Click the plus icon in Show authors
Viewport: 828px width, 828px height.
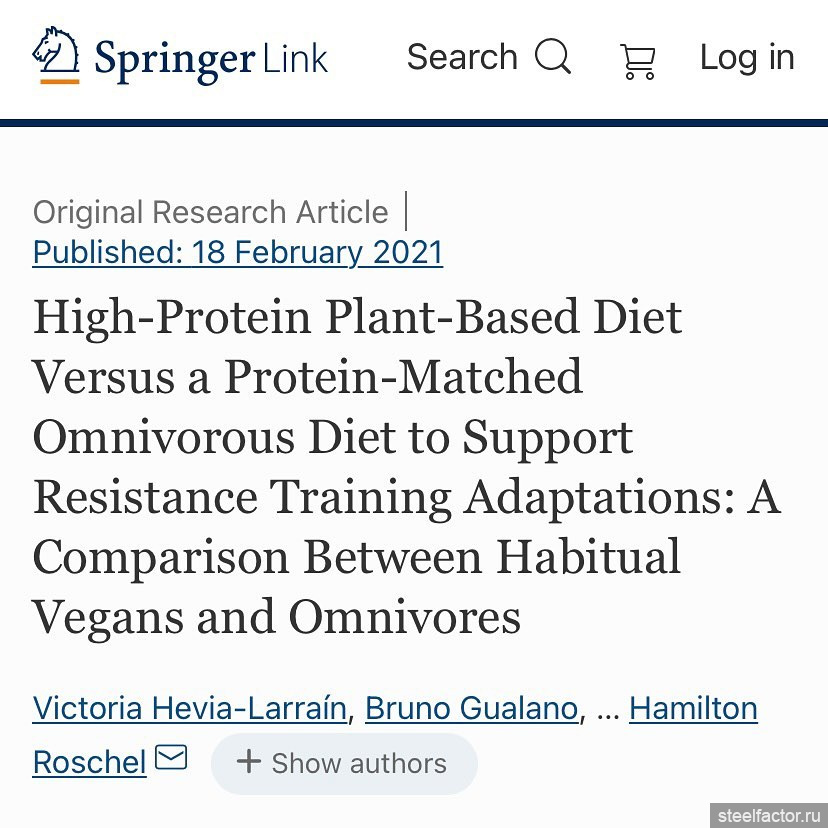tap(249, 762)
